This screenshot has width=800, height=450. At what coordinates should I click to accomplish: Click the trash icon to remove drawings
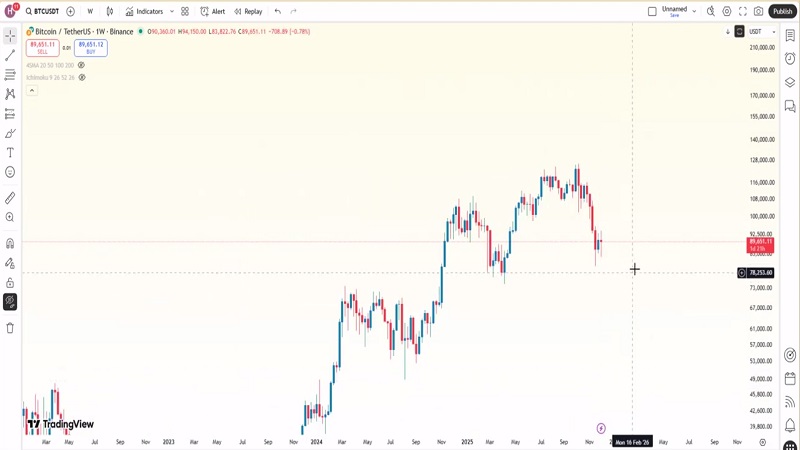tap(10, 328)
